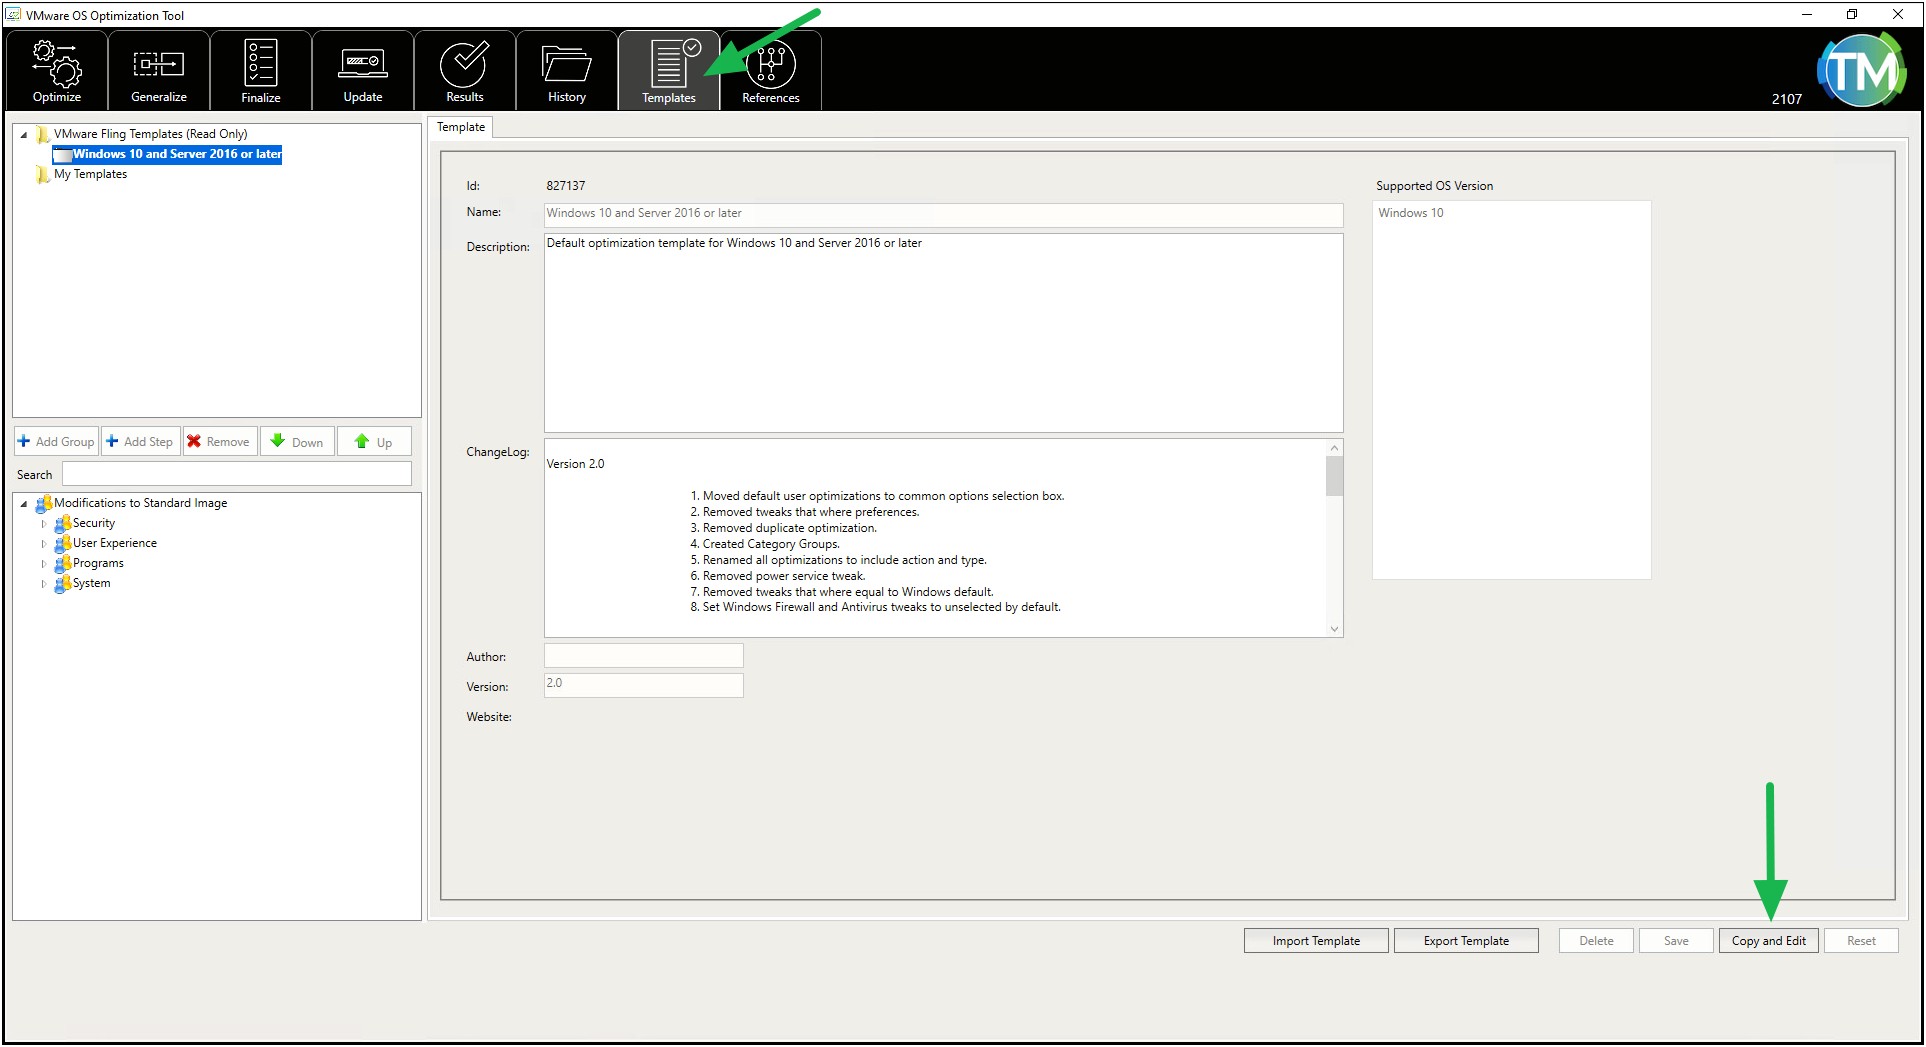Select Windows 10 in Supported OS Version

click(1410, 213)
